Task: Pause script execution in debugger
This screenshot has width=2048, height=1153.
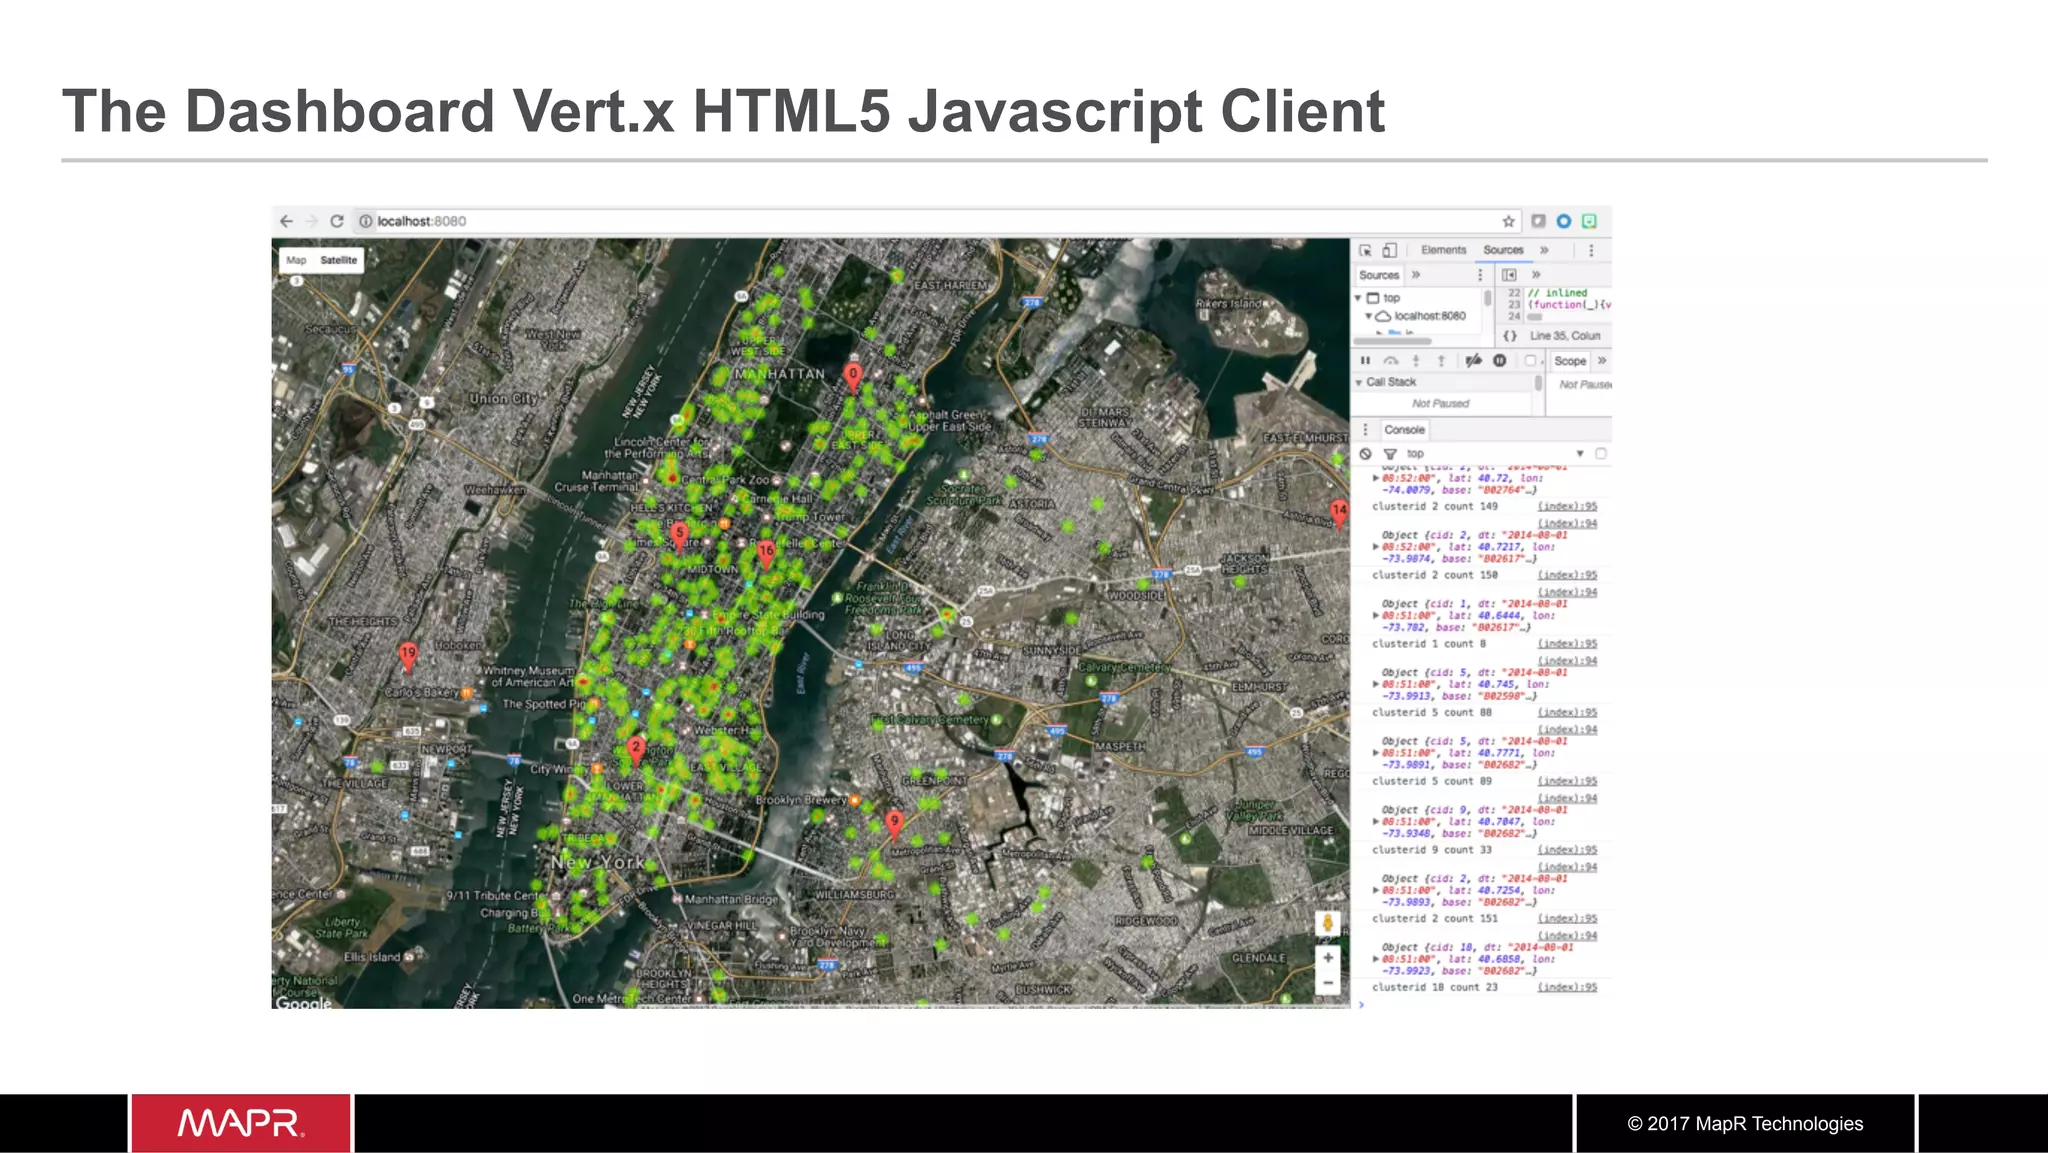Action: pos(1365,361)
